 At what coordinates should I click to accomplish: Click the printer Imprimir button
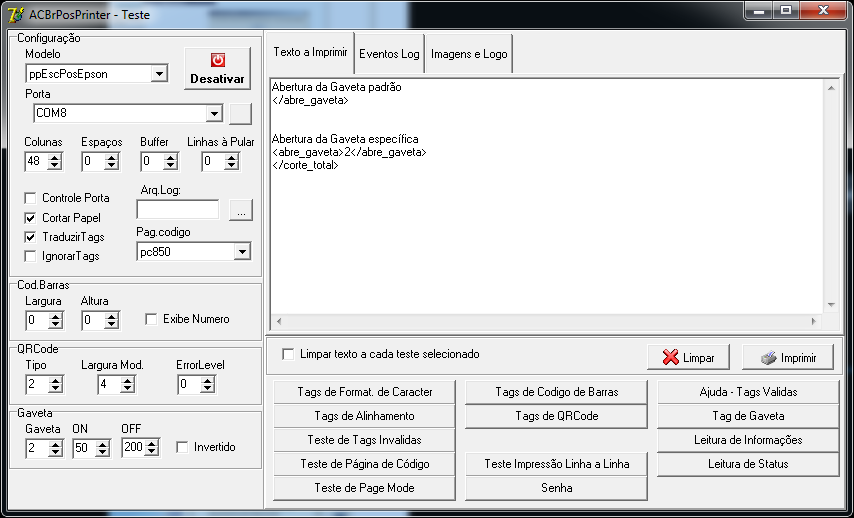[x=788, y=357]
